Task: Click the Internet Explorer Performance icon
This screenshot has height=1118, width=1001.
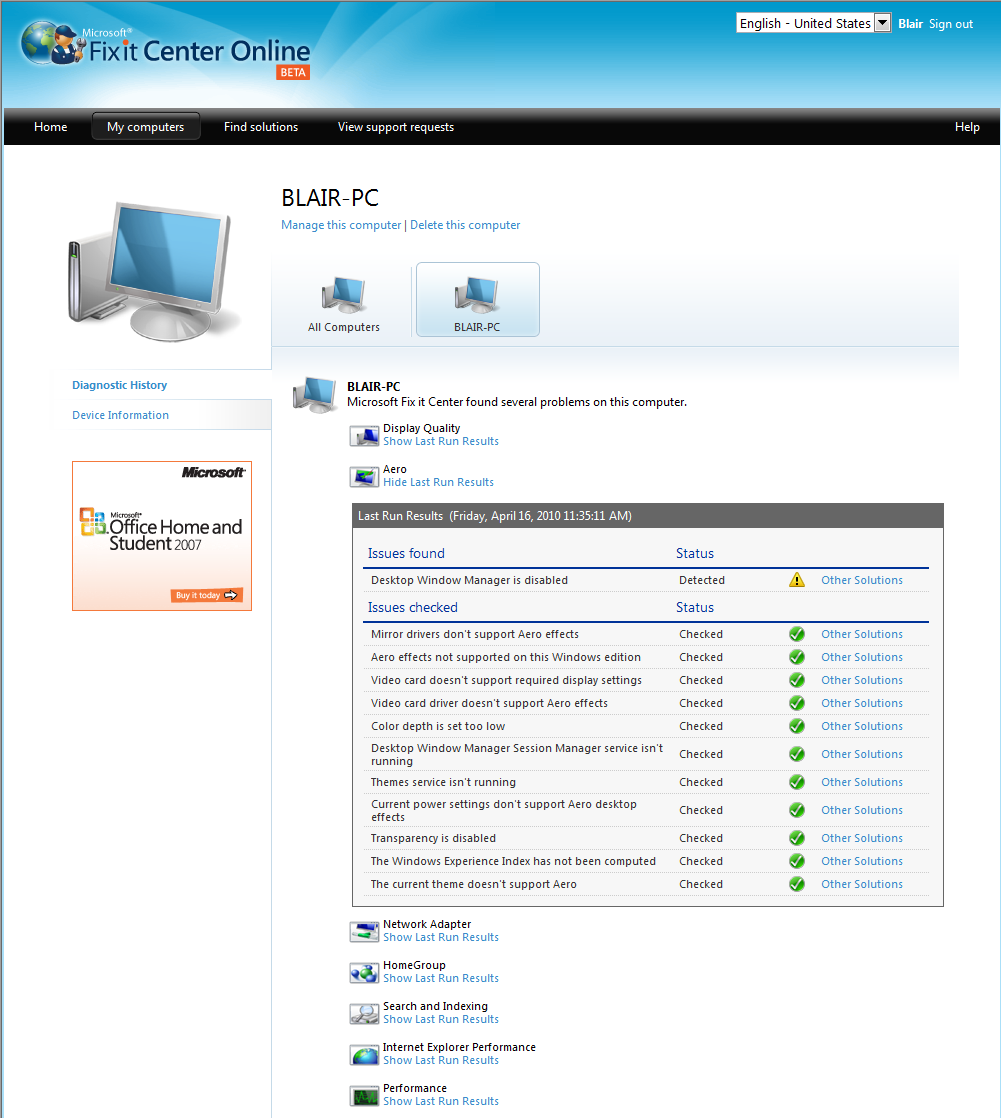Action: coord(364,1055)
